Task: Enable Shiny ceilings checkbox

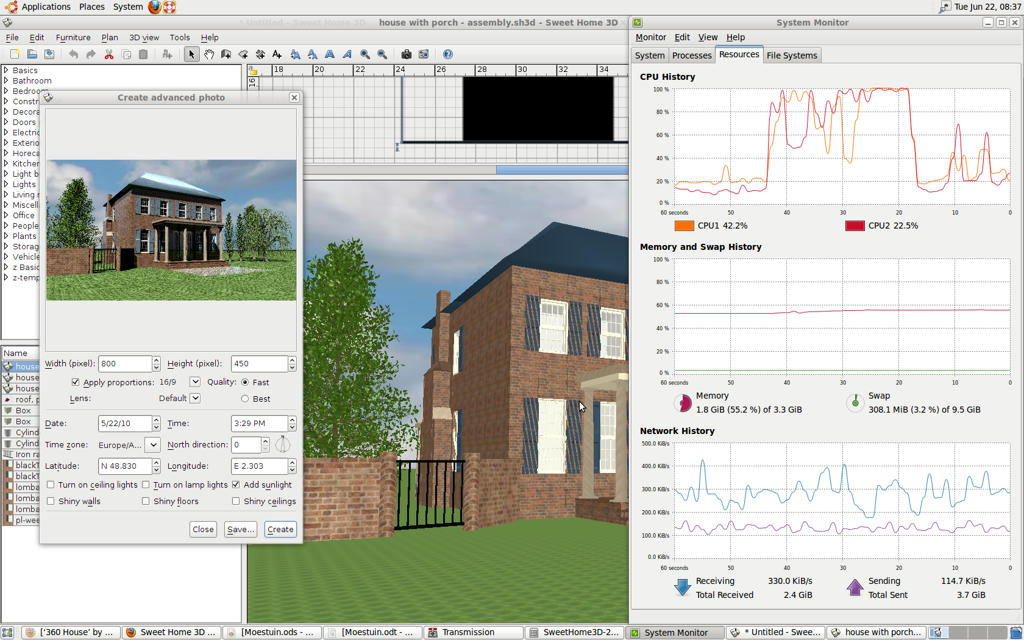Action: (x=236, y=501)
